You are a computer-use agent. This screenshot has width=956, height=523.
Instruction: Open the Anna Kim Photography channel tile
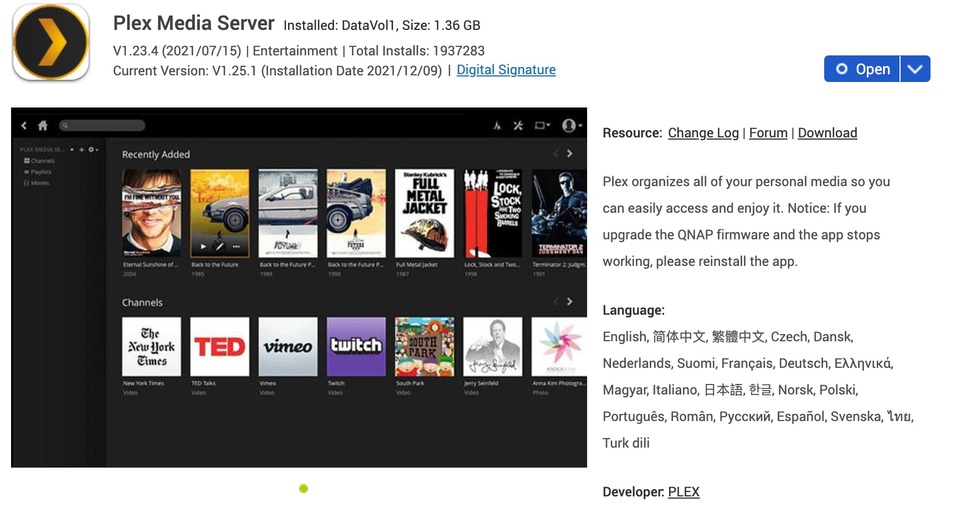[x=559, y=346]
